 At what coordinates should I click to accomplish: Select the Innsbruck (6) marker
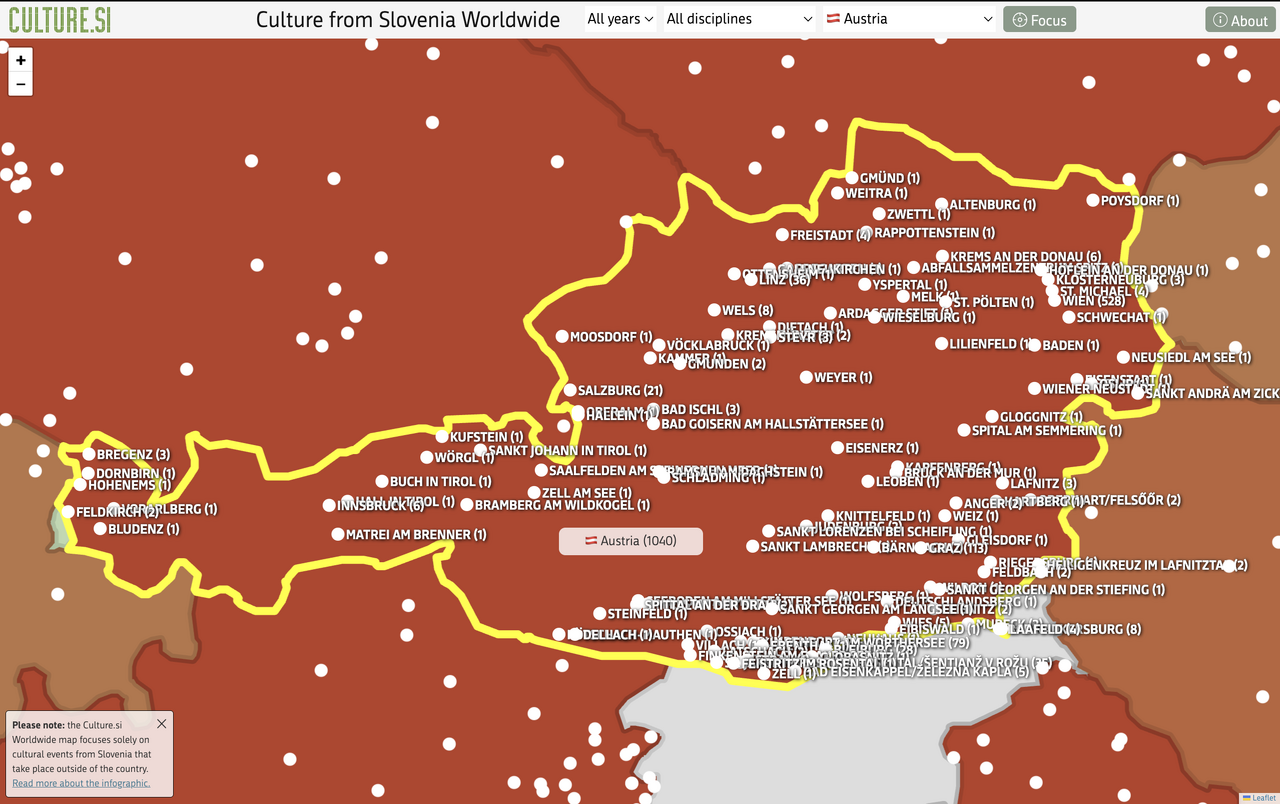pyautogui.click(x=329, y=505)
